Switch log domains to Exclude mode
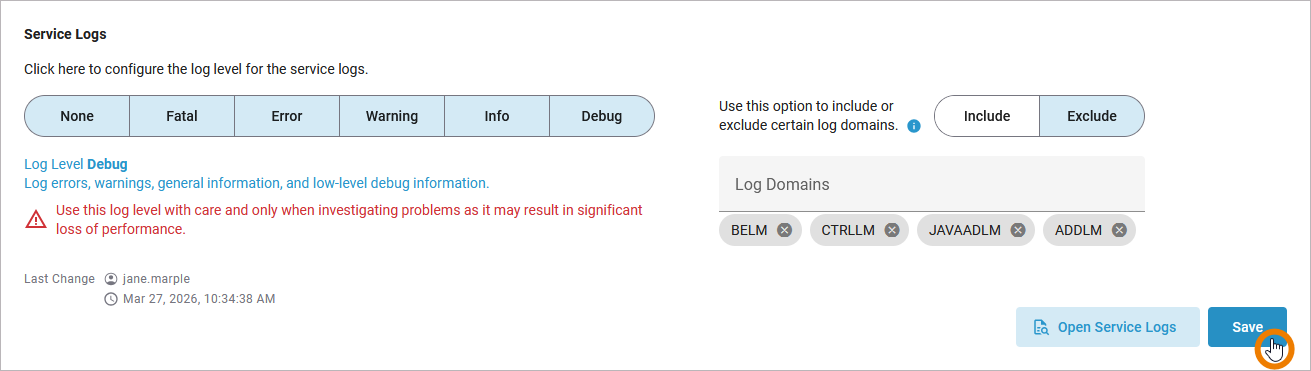Image resolution: width=1311 pixels, height=371 pixels. pyautogui.click(x=1092, y=116)
